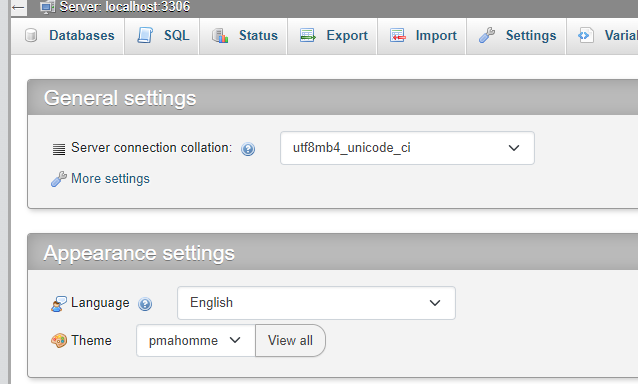Click the Language person speech icon

pyautogui.click(x=59, y=304)
